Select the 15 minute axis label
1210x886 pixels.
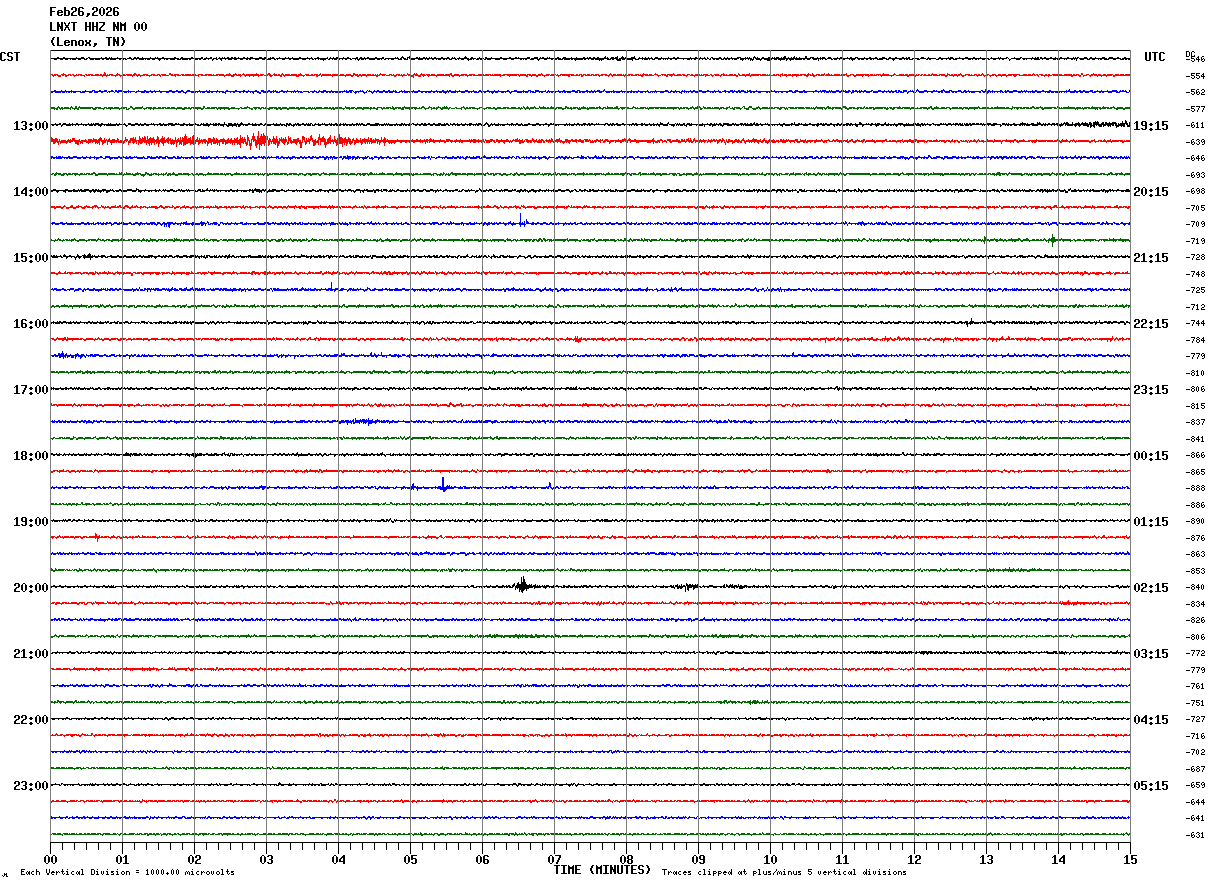(1130, 860)
